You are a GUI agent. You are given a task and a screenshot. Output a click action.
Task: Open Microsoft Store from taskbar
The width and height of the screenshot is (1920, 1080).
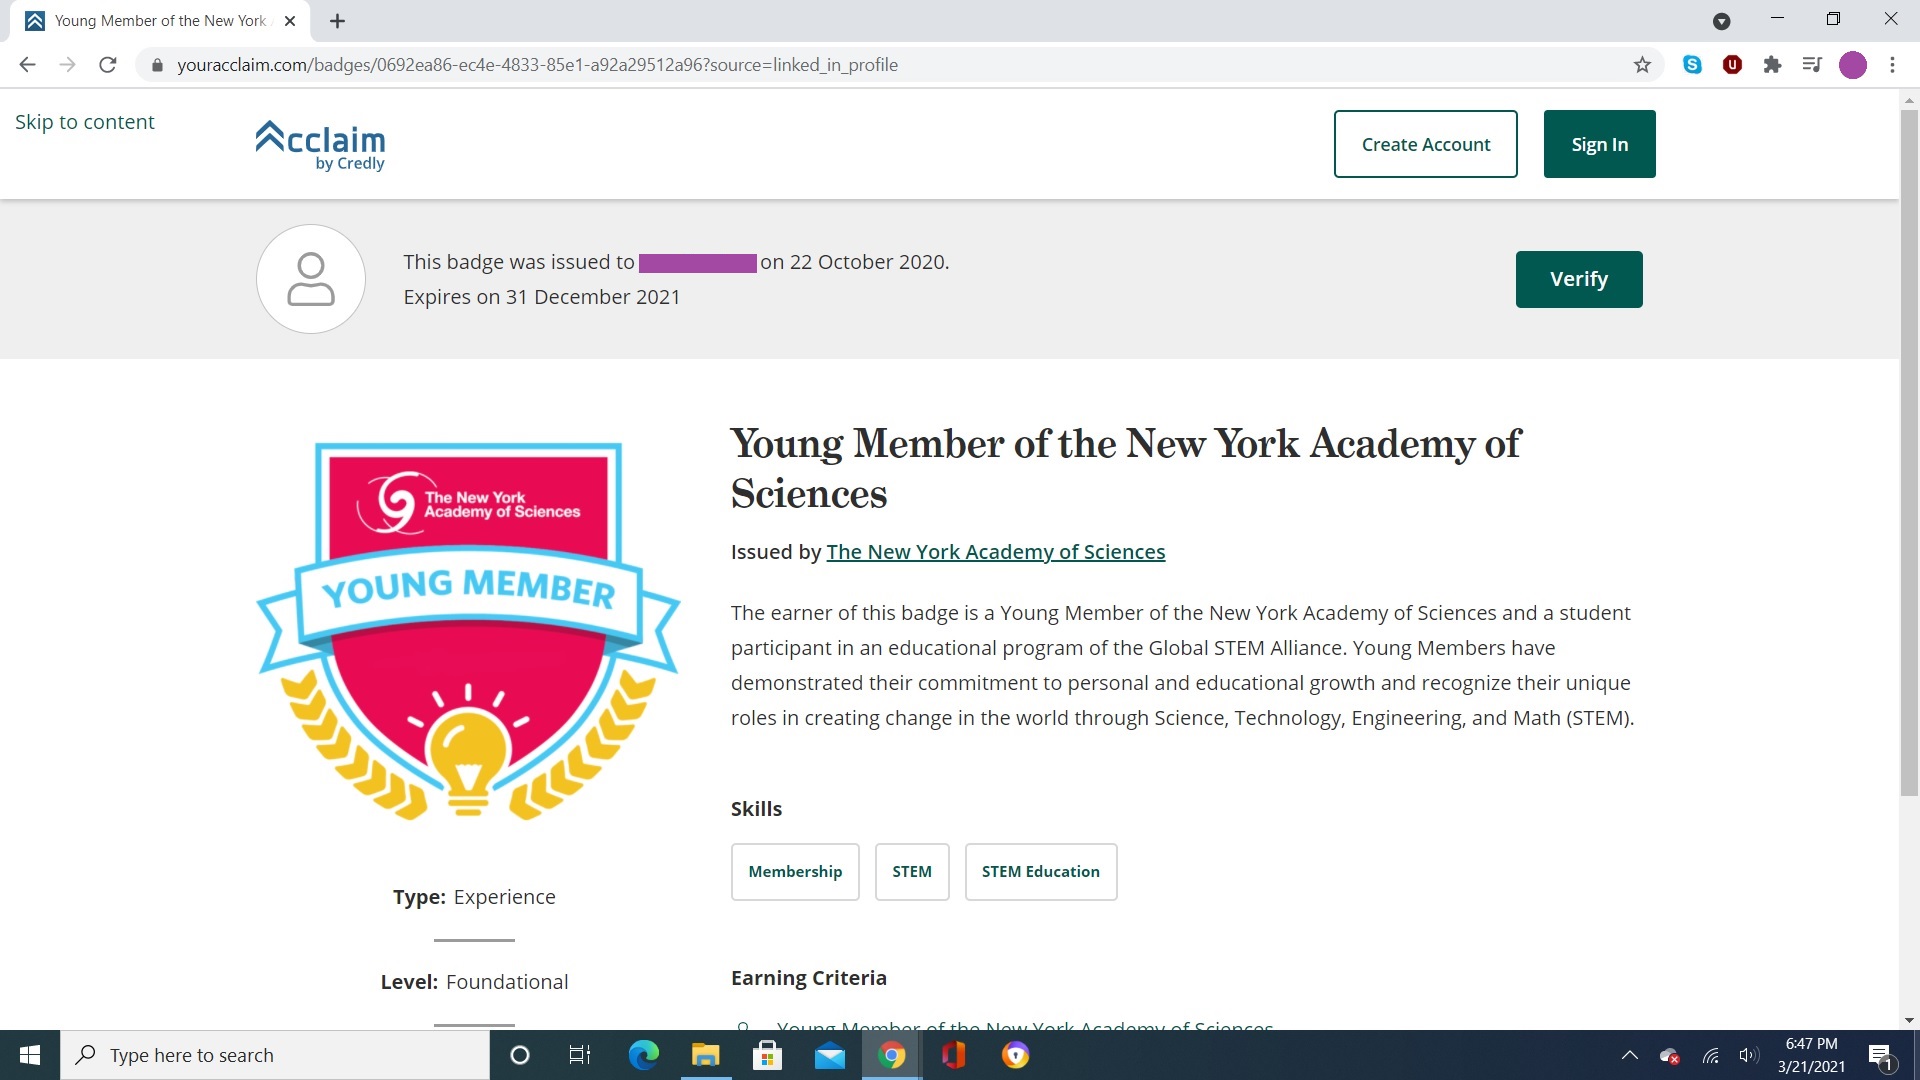767,1055
